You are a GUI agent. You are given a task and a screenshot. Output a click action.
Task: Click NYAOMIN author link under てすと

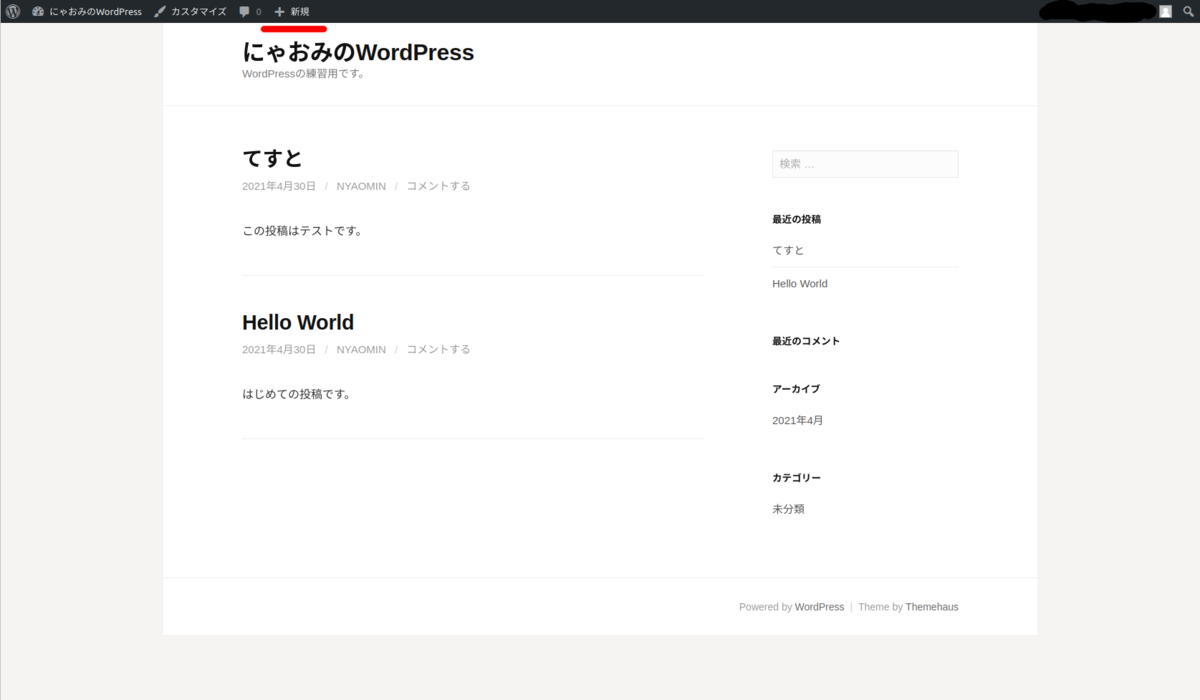361,186
